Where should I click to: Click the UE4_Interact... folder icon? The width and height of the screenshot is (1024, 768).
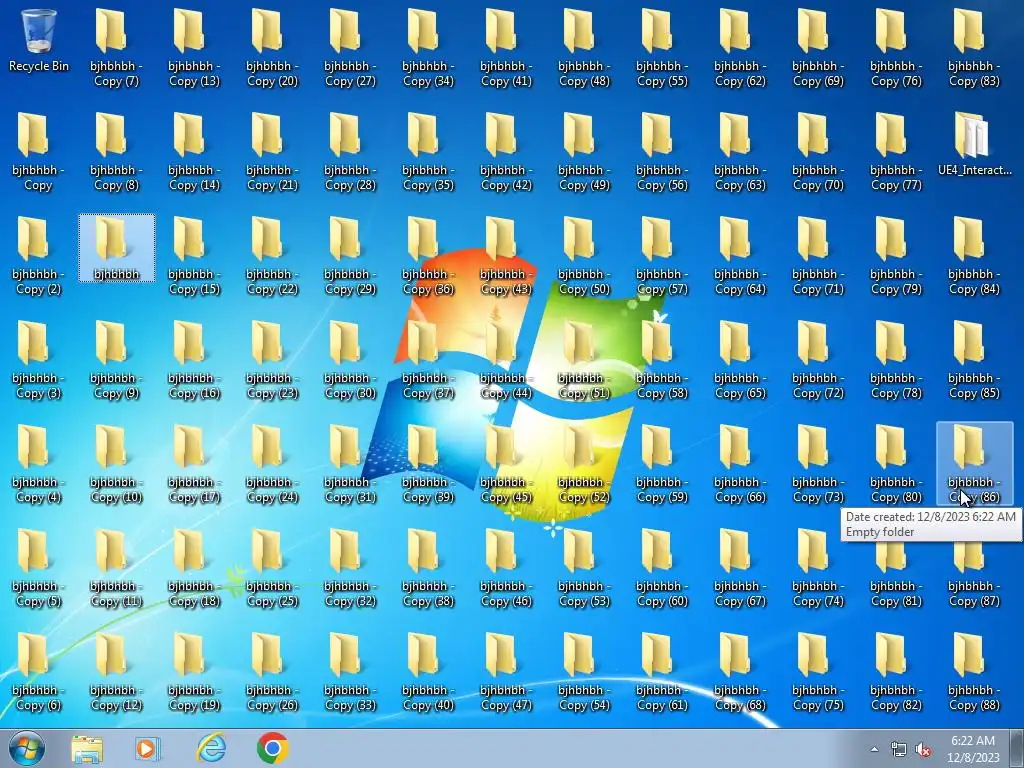coord(974,144)
